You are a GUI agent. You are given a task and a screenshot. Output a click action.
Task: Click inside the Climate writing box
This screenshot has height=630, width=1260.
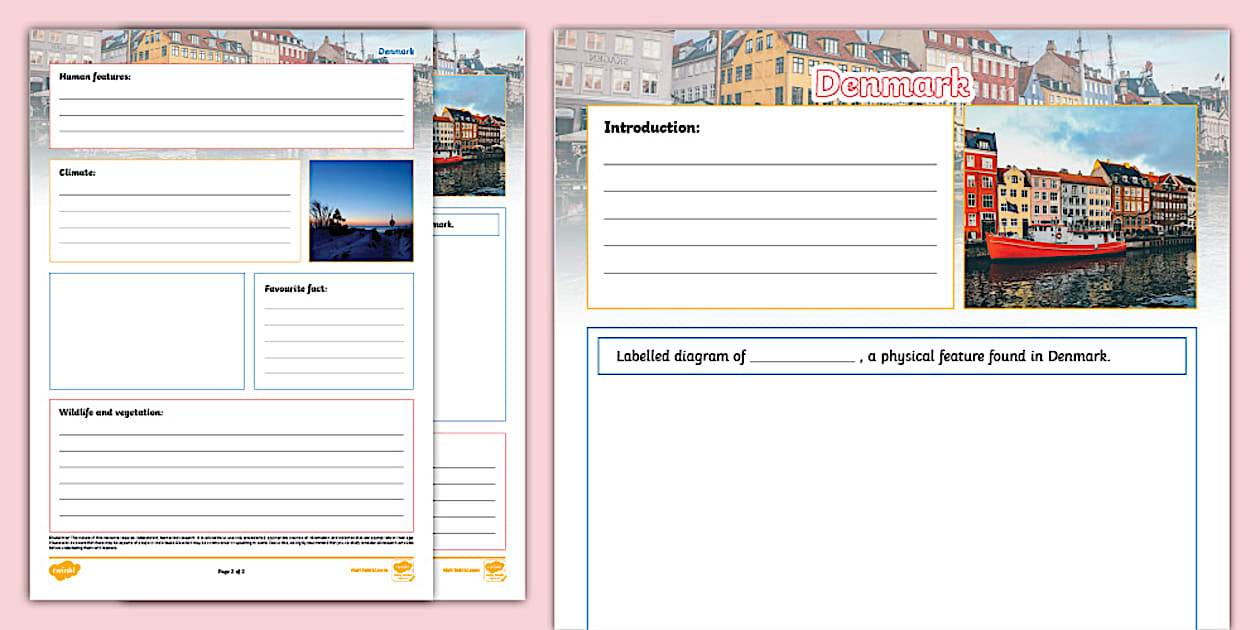coord(174,220)
